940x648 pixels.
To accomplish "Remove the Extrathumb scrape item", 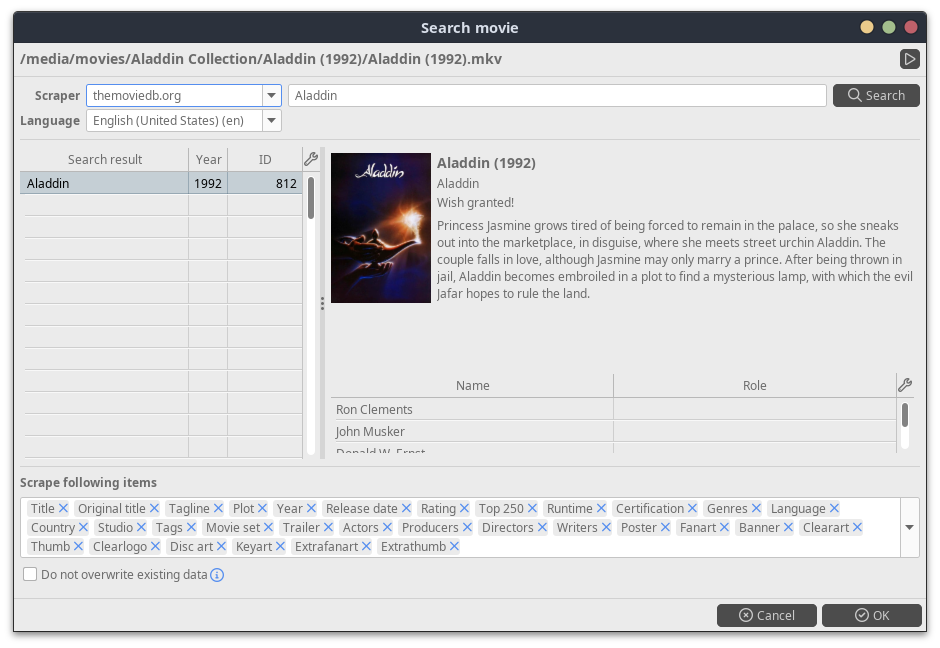I will pyautogui.click(x=454, y=547).
